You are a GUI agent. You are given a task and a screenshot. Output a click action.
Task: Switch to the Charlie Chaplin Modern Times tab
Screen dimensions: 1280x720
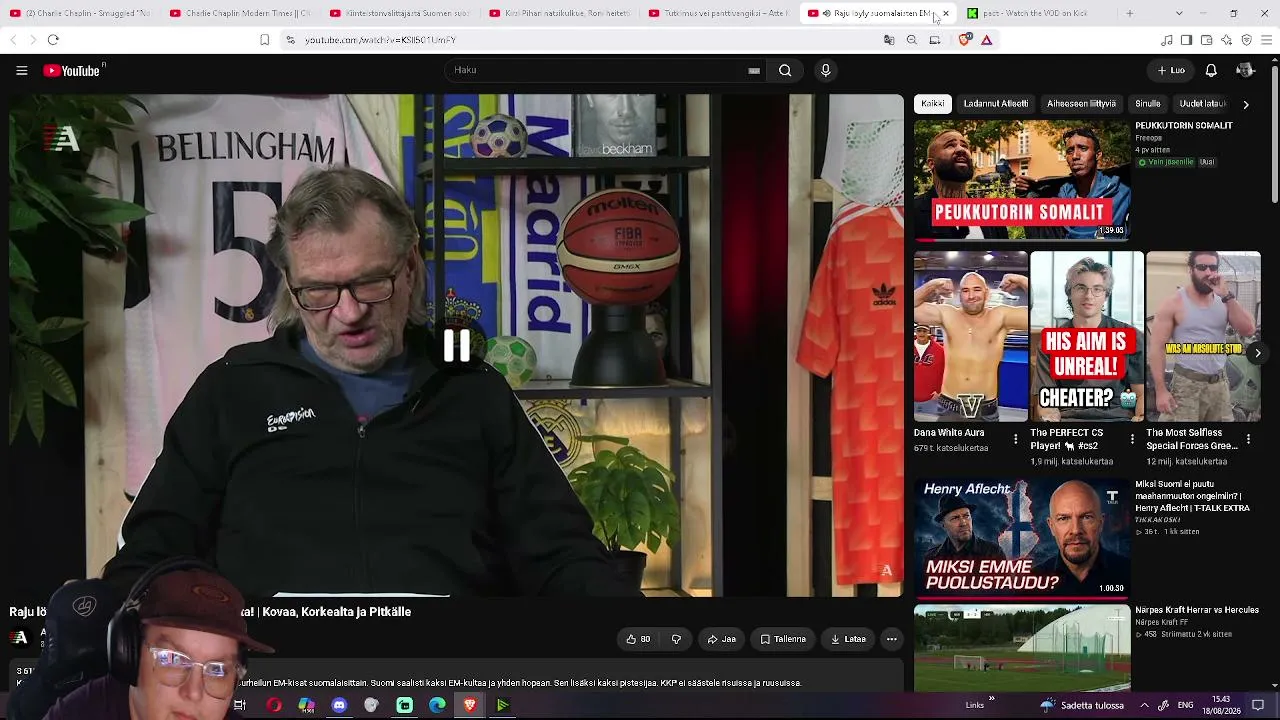(x=240, y=13)
